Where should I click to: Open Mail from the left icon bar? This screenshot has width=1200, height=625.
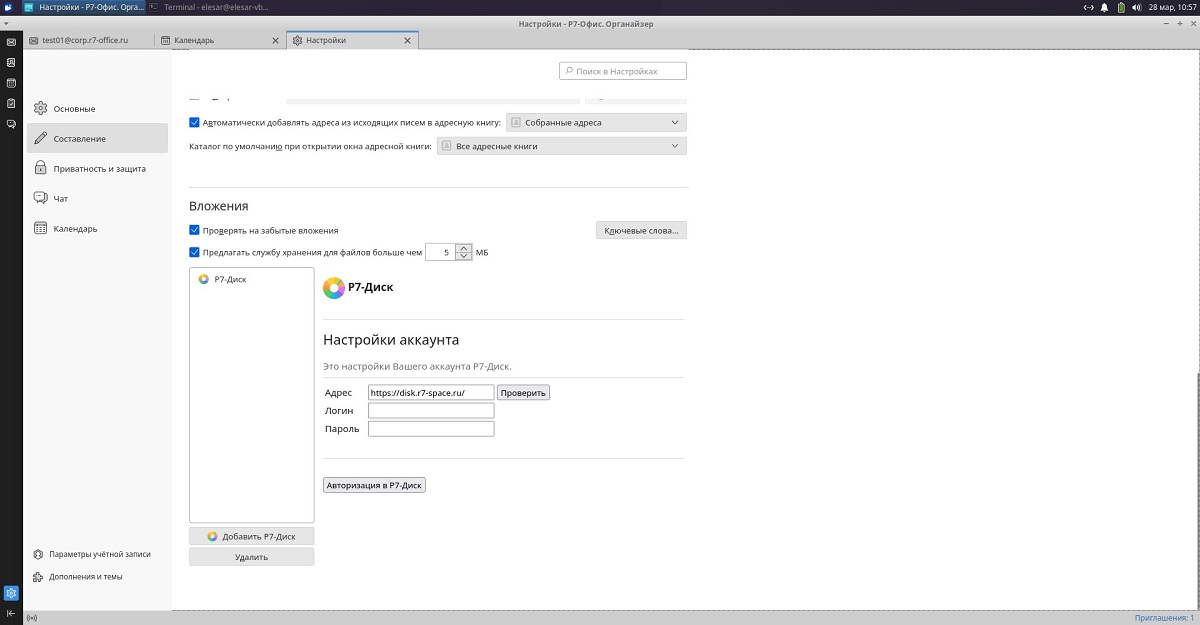[11, 42]
